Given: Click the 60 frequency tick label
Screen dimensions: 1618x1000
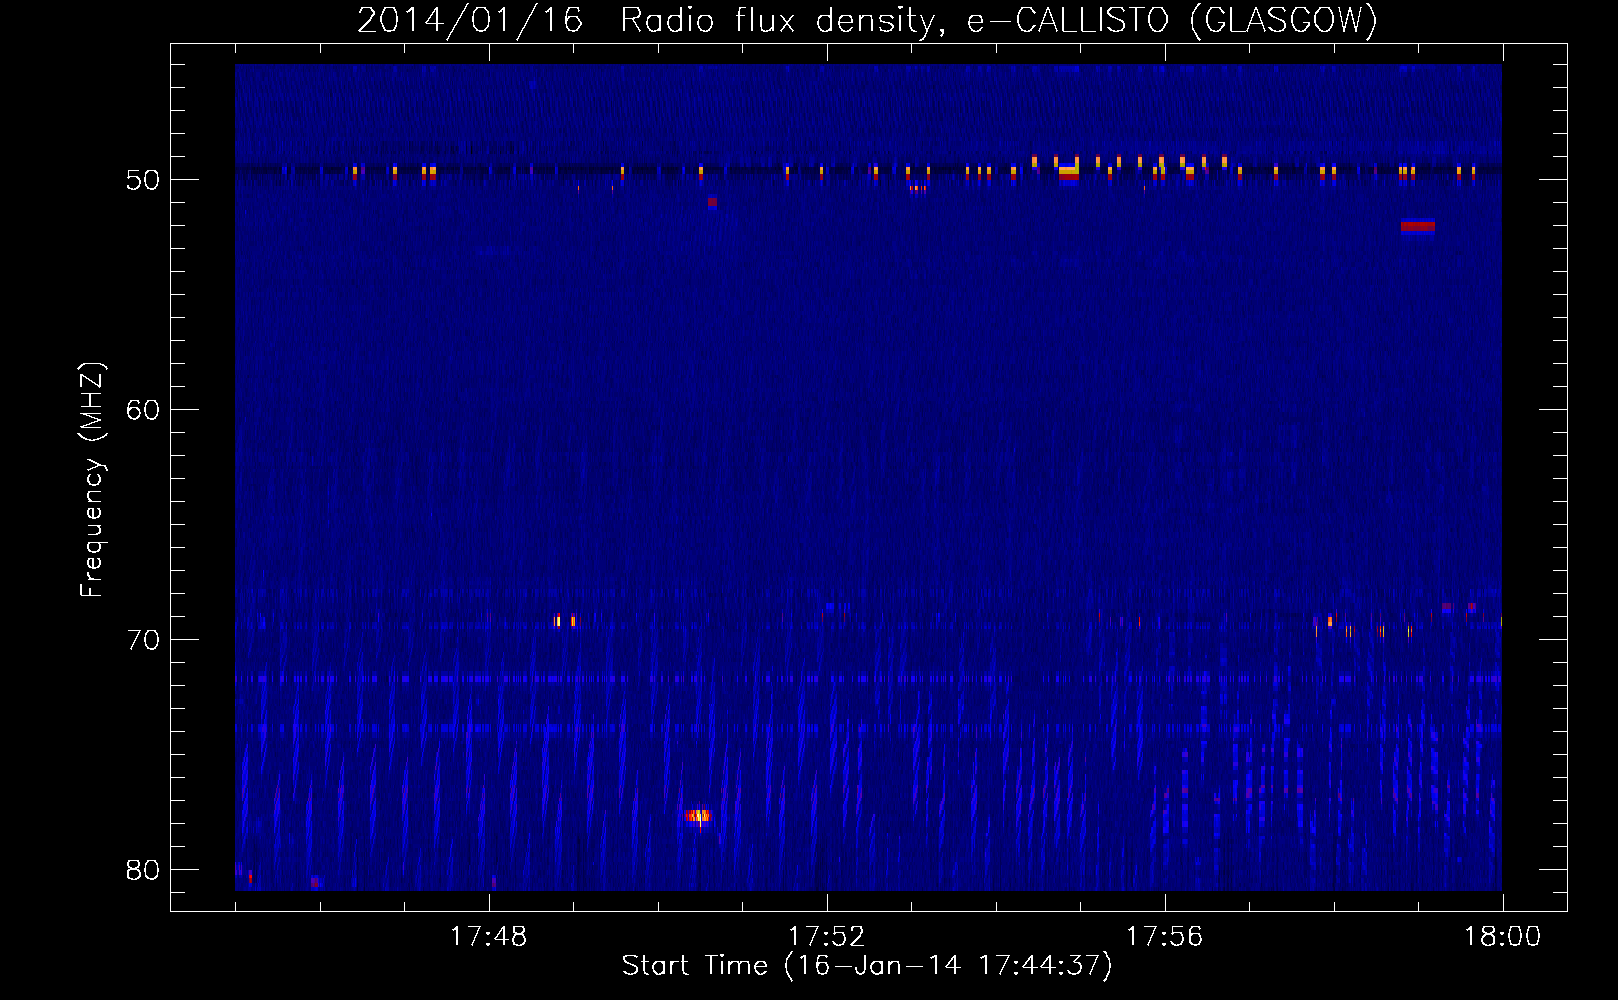Looking at the screenshot, I should (x=143, y=410).
